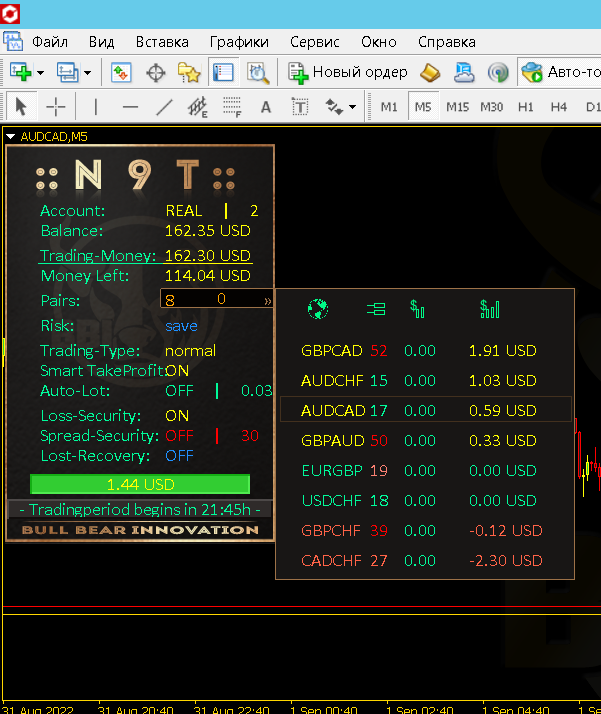The width and height of the screenshot is (601, 714).
Task: Toggle Smart TakeProfit ON switch
Action: click(x=178, y=371)
